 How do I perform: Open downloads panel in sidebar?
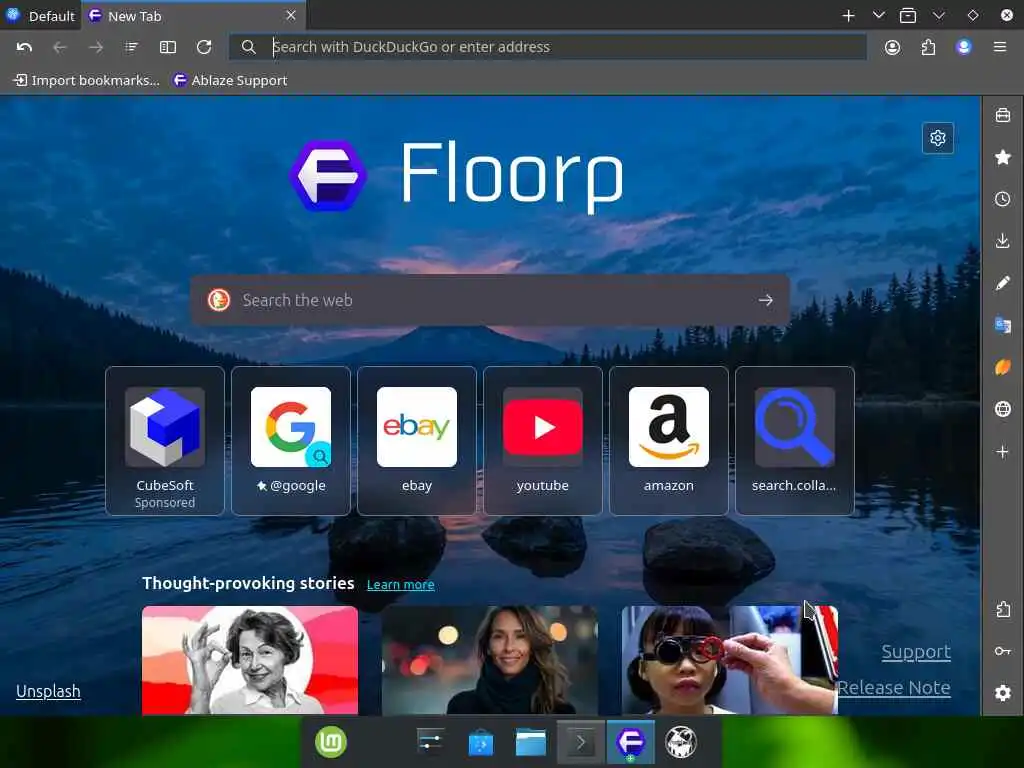point(1002,241)
